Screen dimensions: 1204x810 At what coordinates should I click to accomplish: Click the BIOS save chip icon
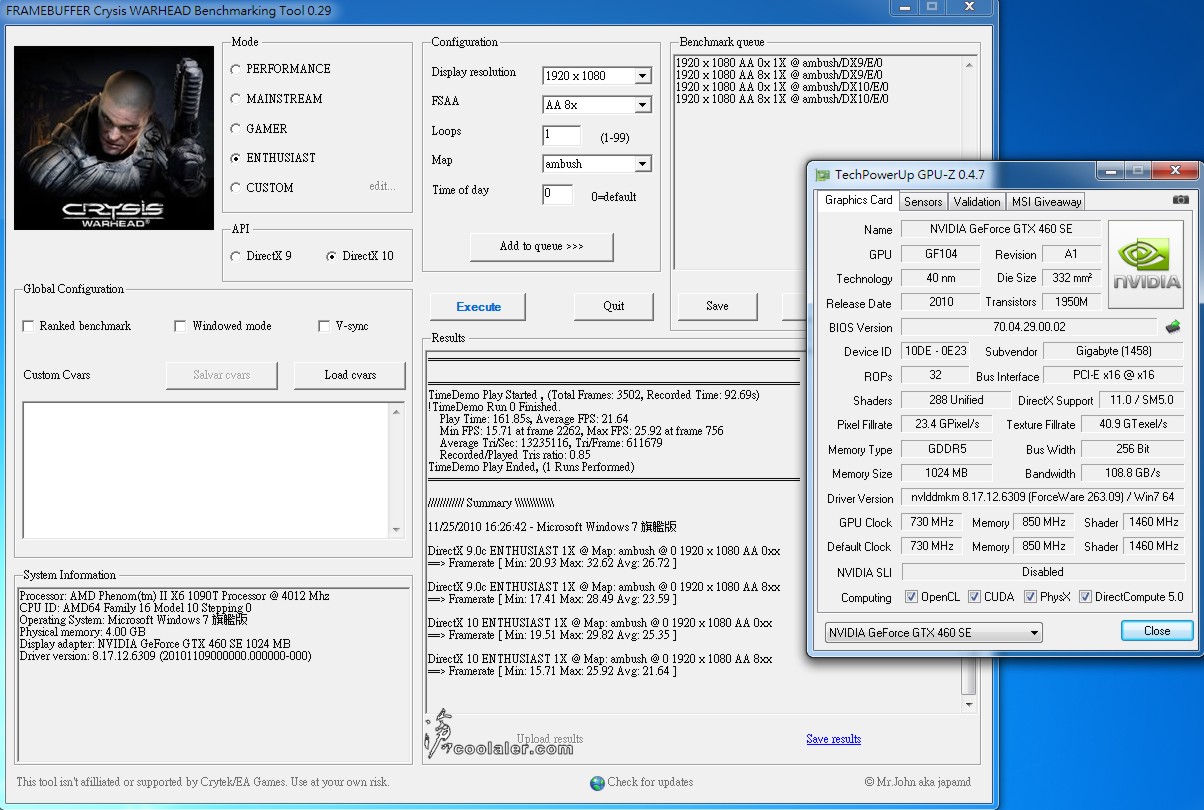tap(1173, 327)
